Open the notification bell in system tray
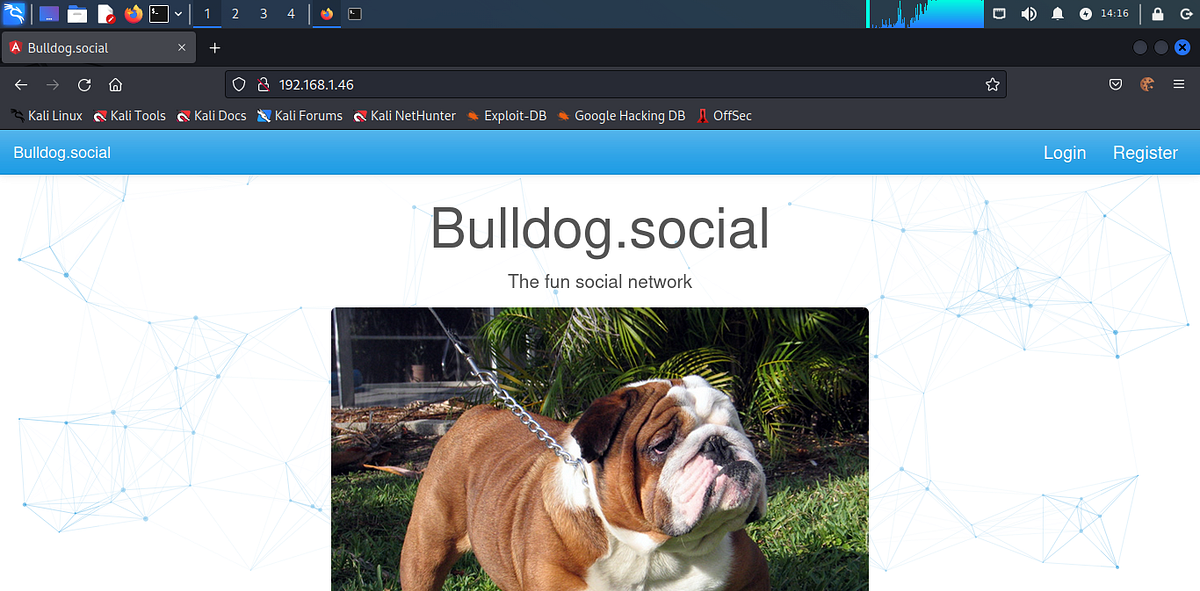The width and height of the screenshot is (1200, 591). (1057, 13)
